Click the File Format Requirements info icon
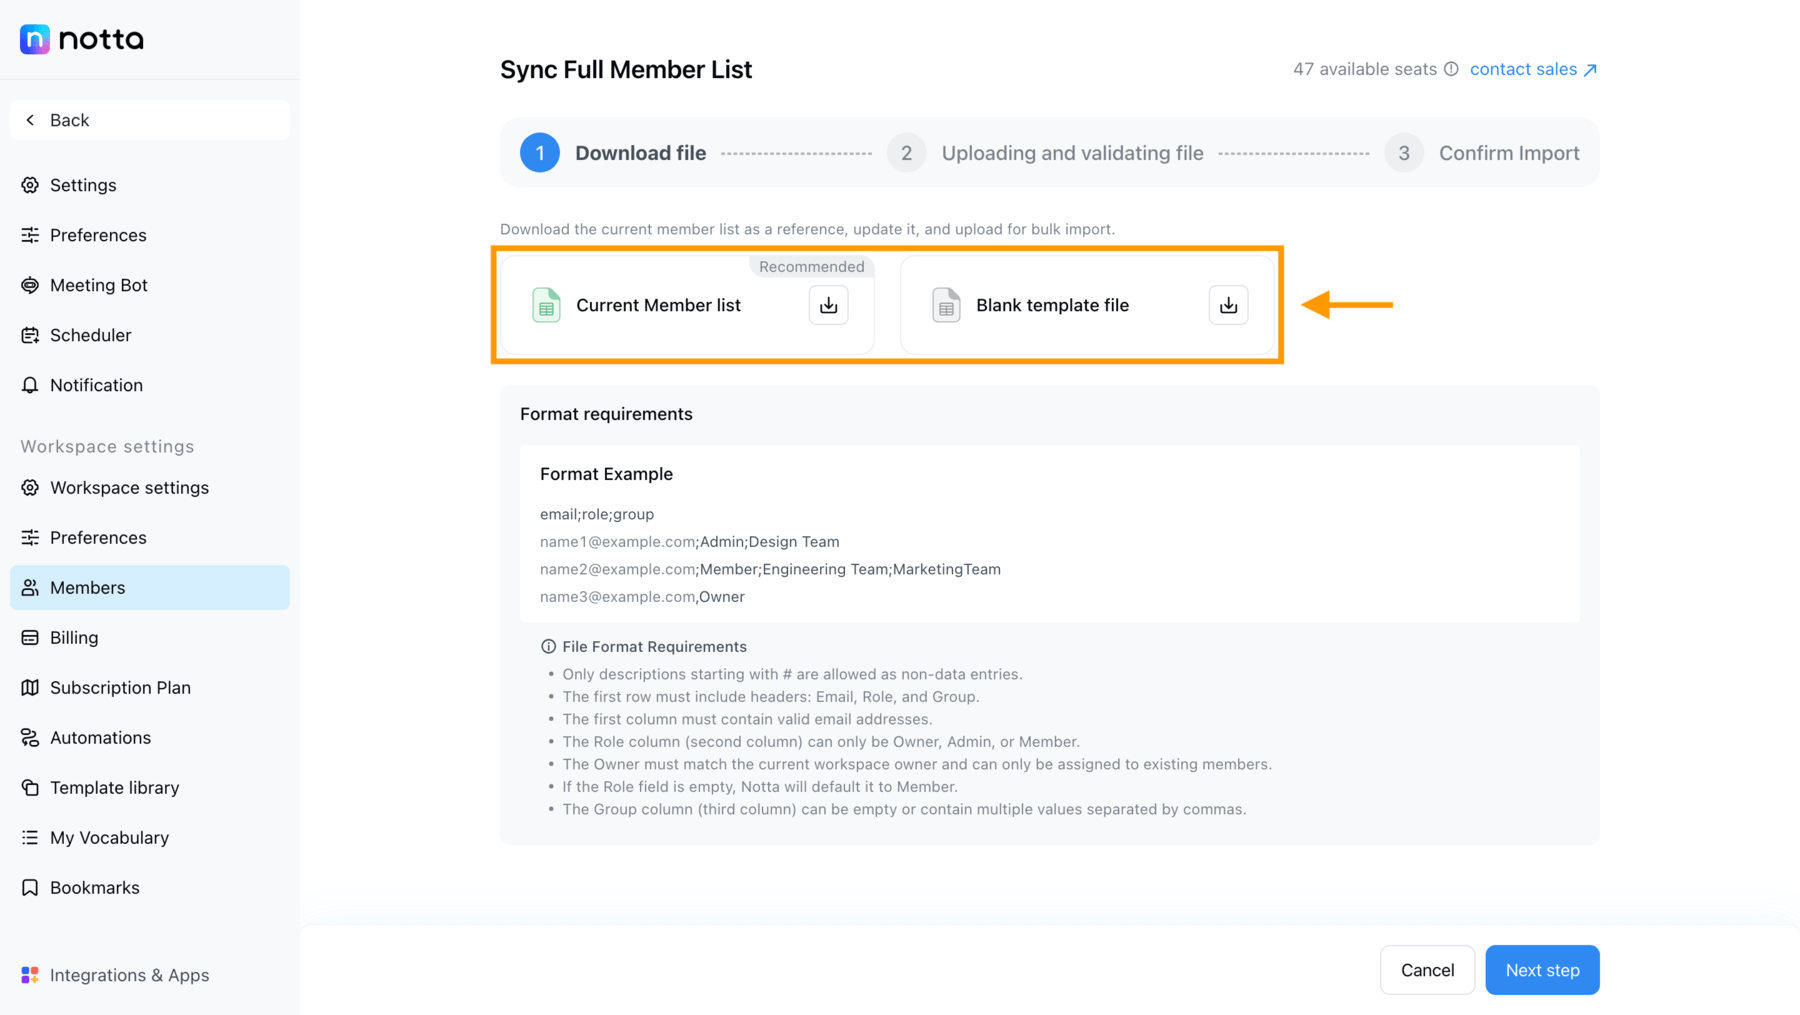The width and height of the screenshot is (1800, 1015). (548, 647)
